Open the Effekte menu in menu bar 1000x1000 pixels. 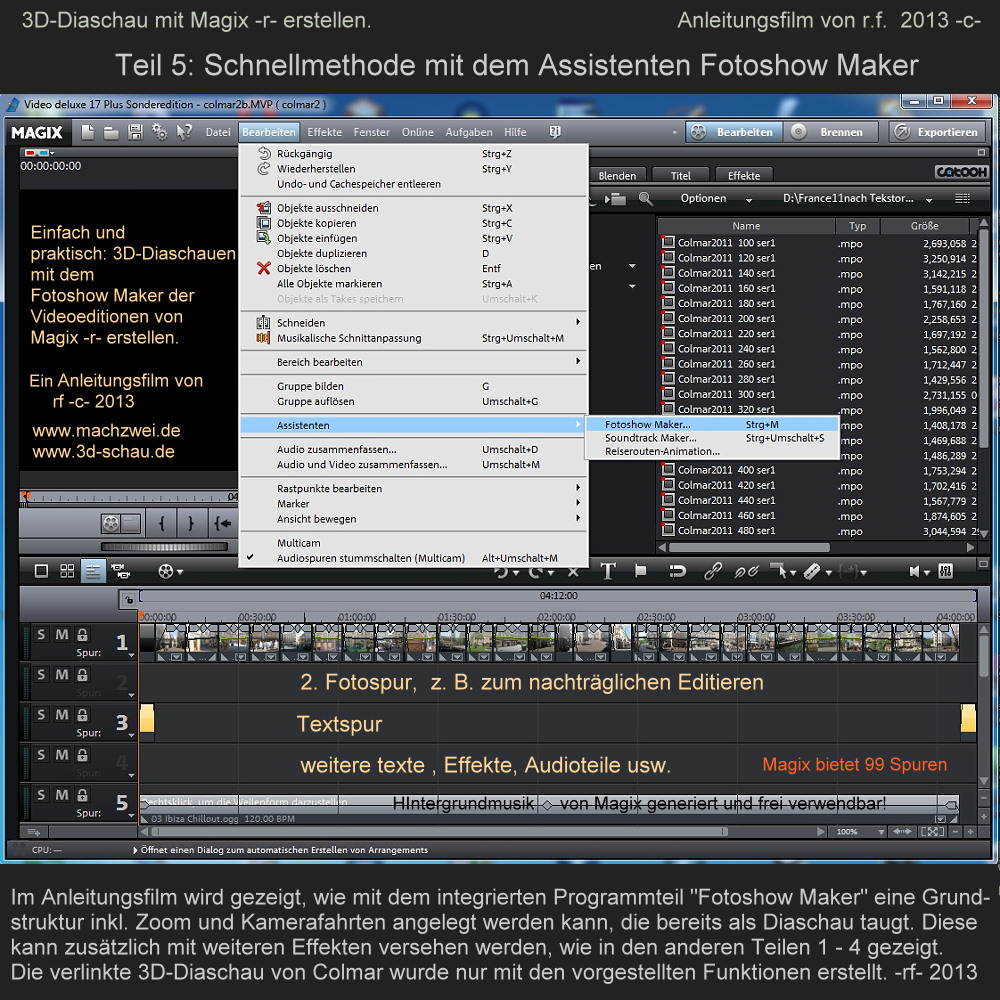[325, 132]
